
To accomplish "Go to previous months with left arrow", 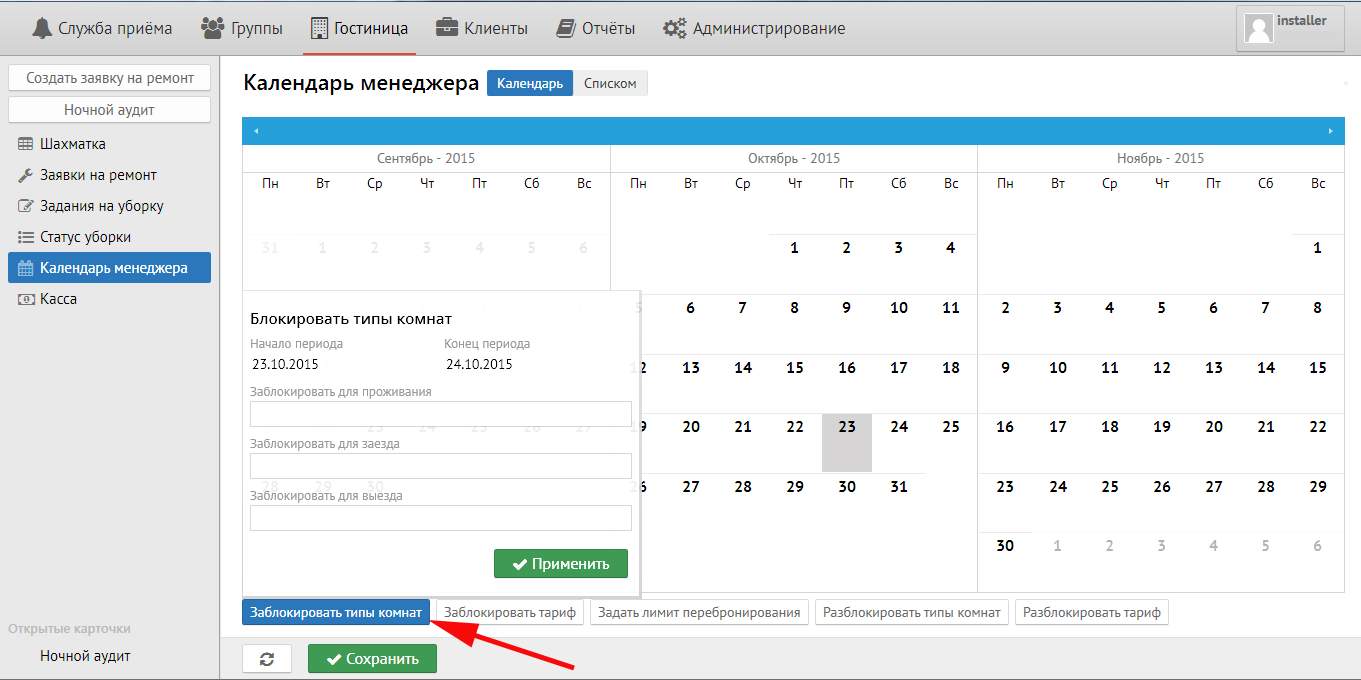I will pos(256,131).
